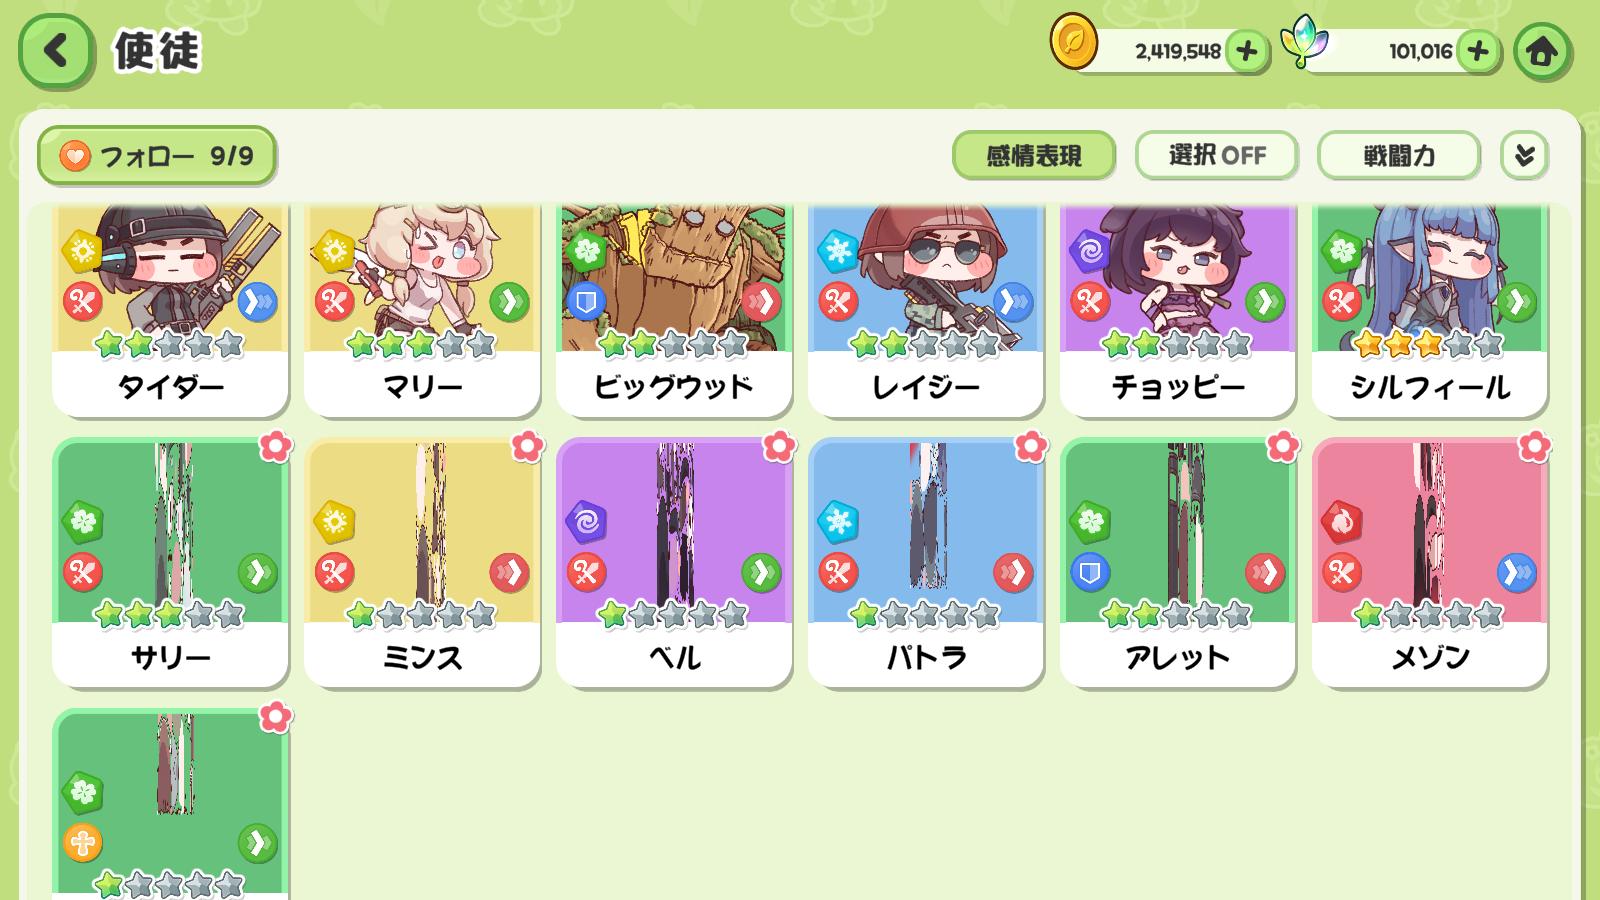Select the ビッグウッド character card
Viewport: 1600px width, 900px height.
tap(674, 310)
